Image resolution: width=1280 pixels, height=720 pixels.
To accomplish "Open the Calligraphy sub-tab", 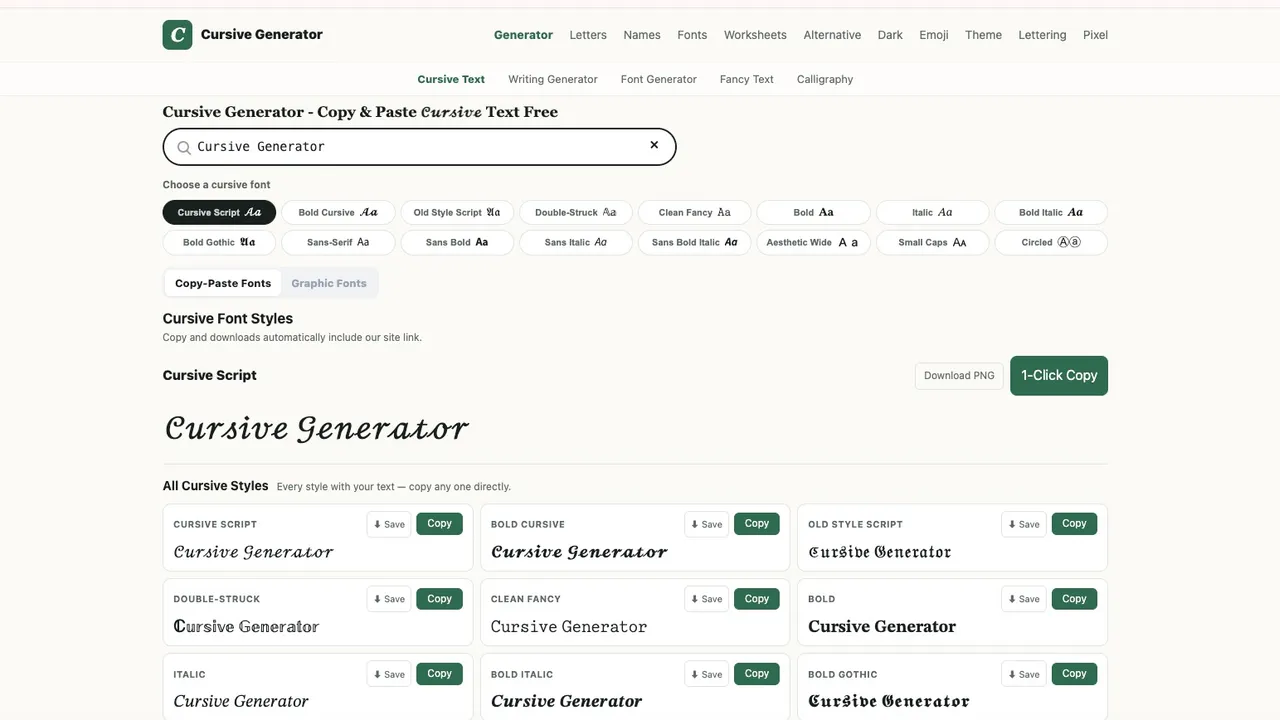I will click(825, 79).
